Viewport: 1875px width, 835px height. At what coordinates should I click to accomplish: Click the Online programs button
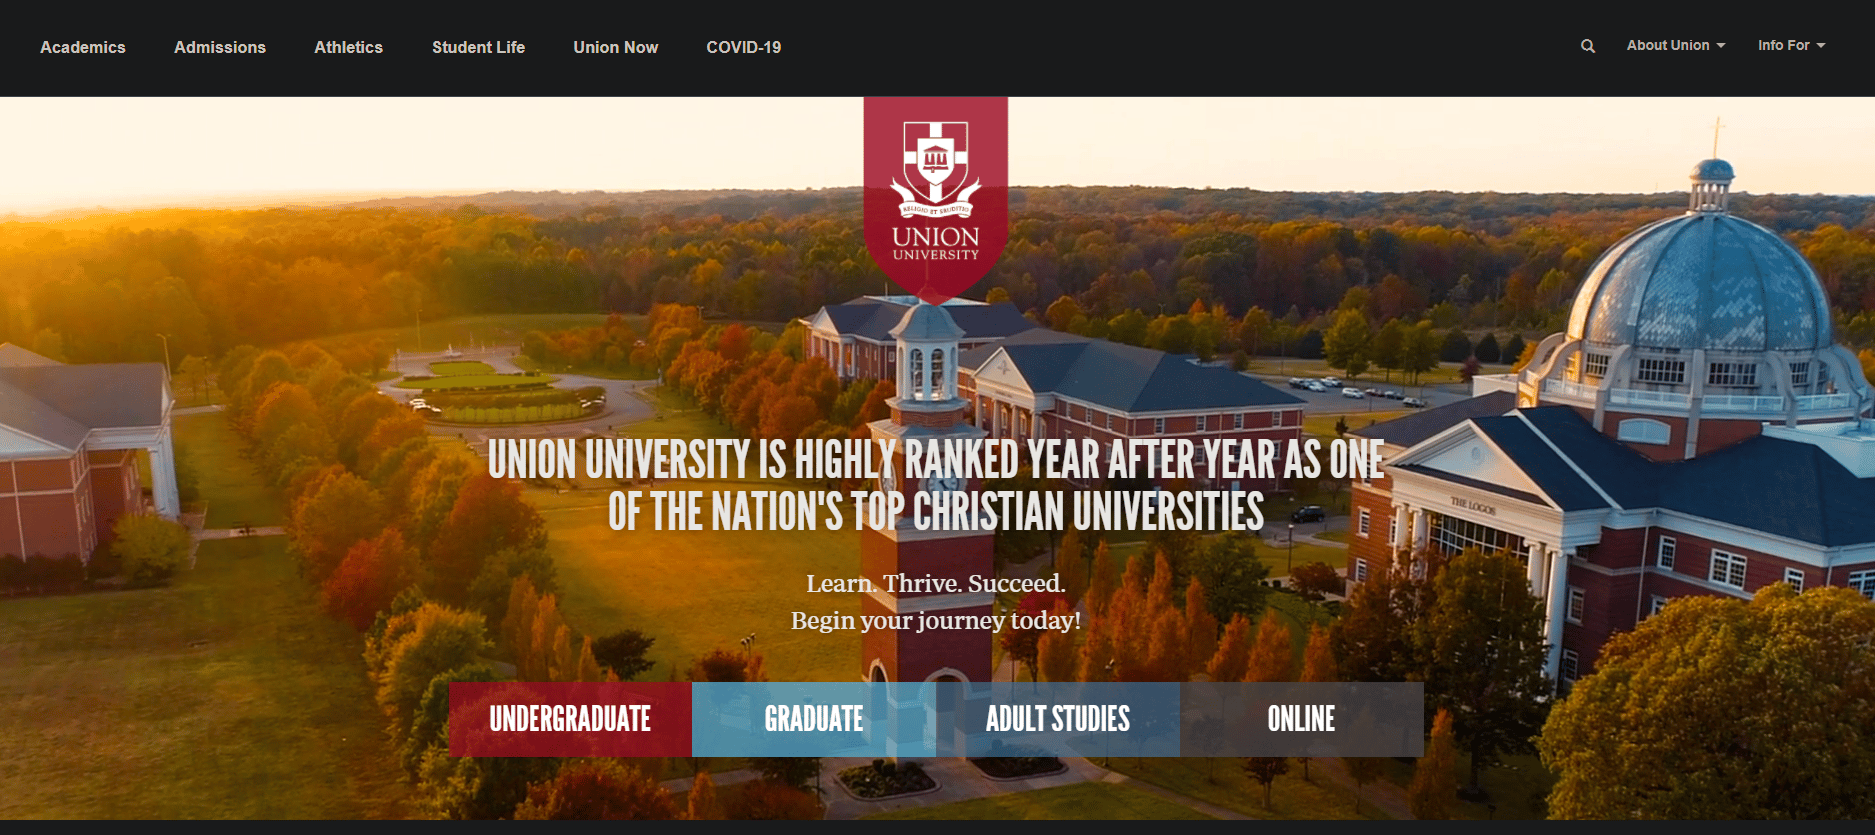tap(1302, 719)
